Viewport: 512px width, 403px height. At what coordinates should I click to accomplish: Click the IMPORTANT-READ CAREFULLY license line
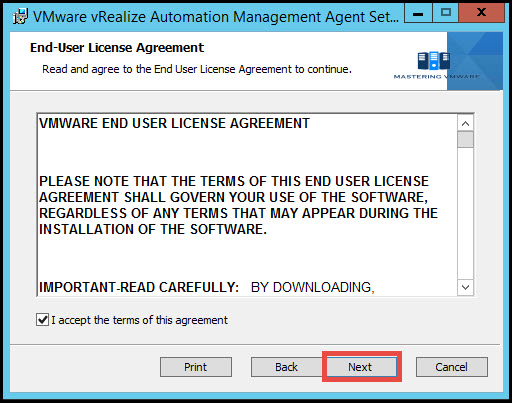tap(207, 287)
